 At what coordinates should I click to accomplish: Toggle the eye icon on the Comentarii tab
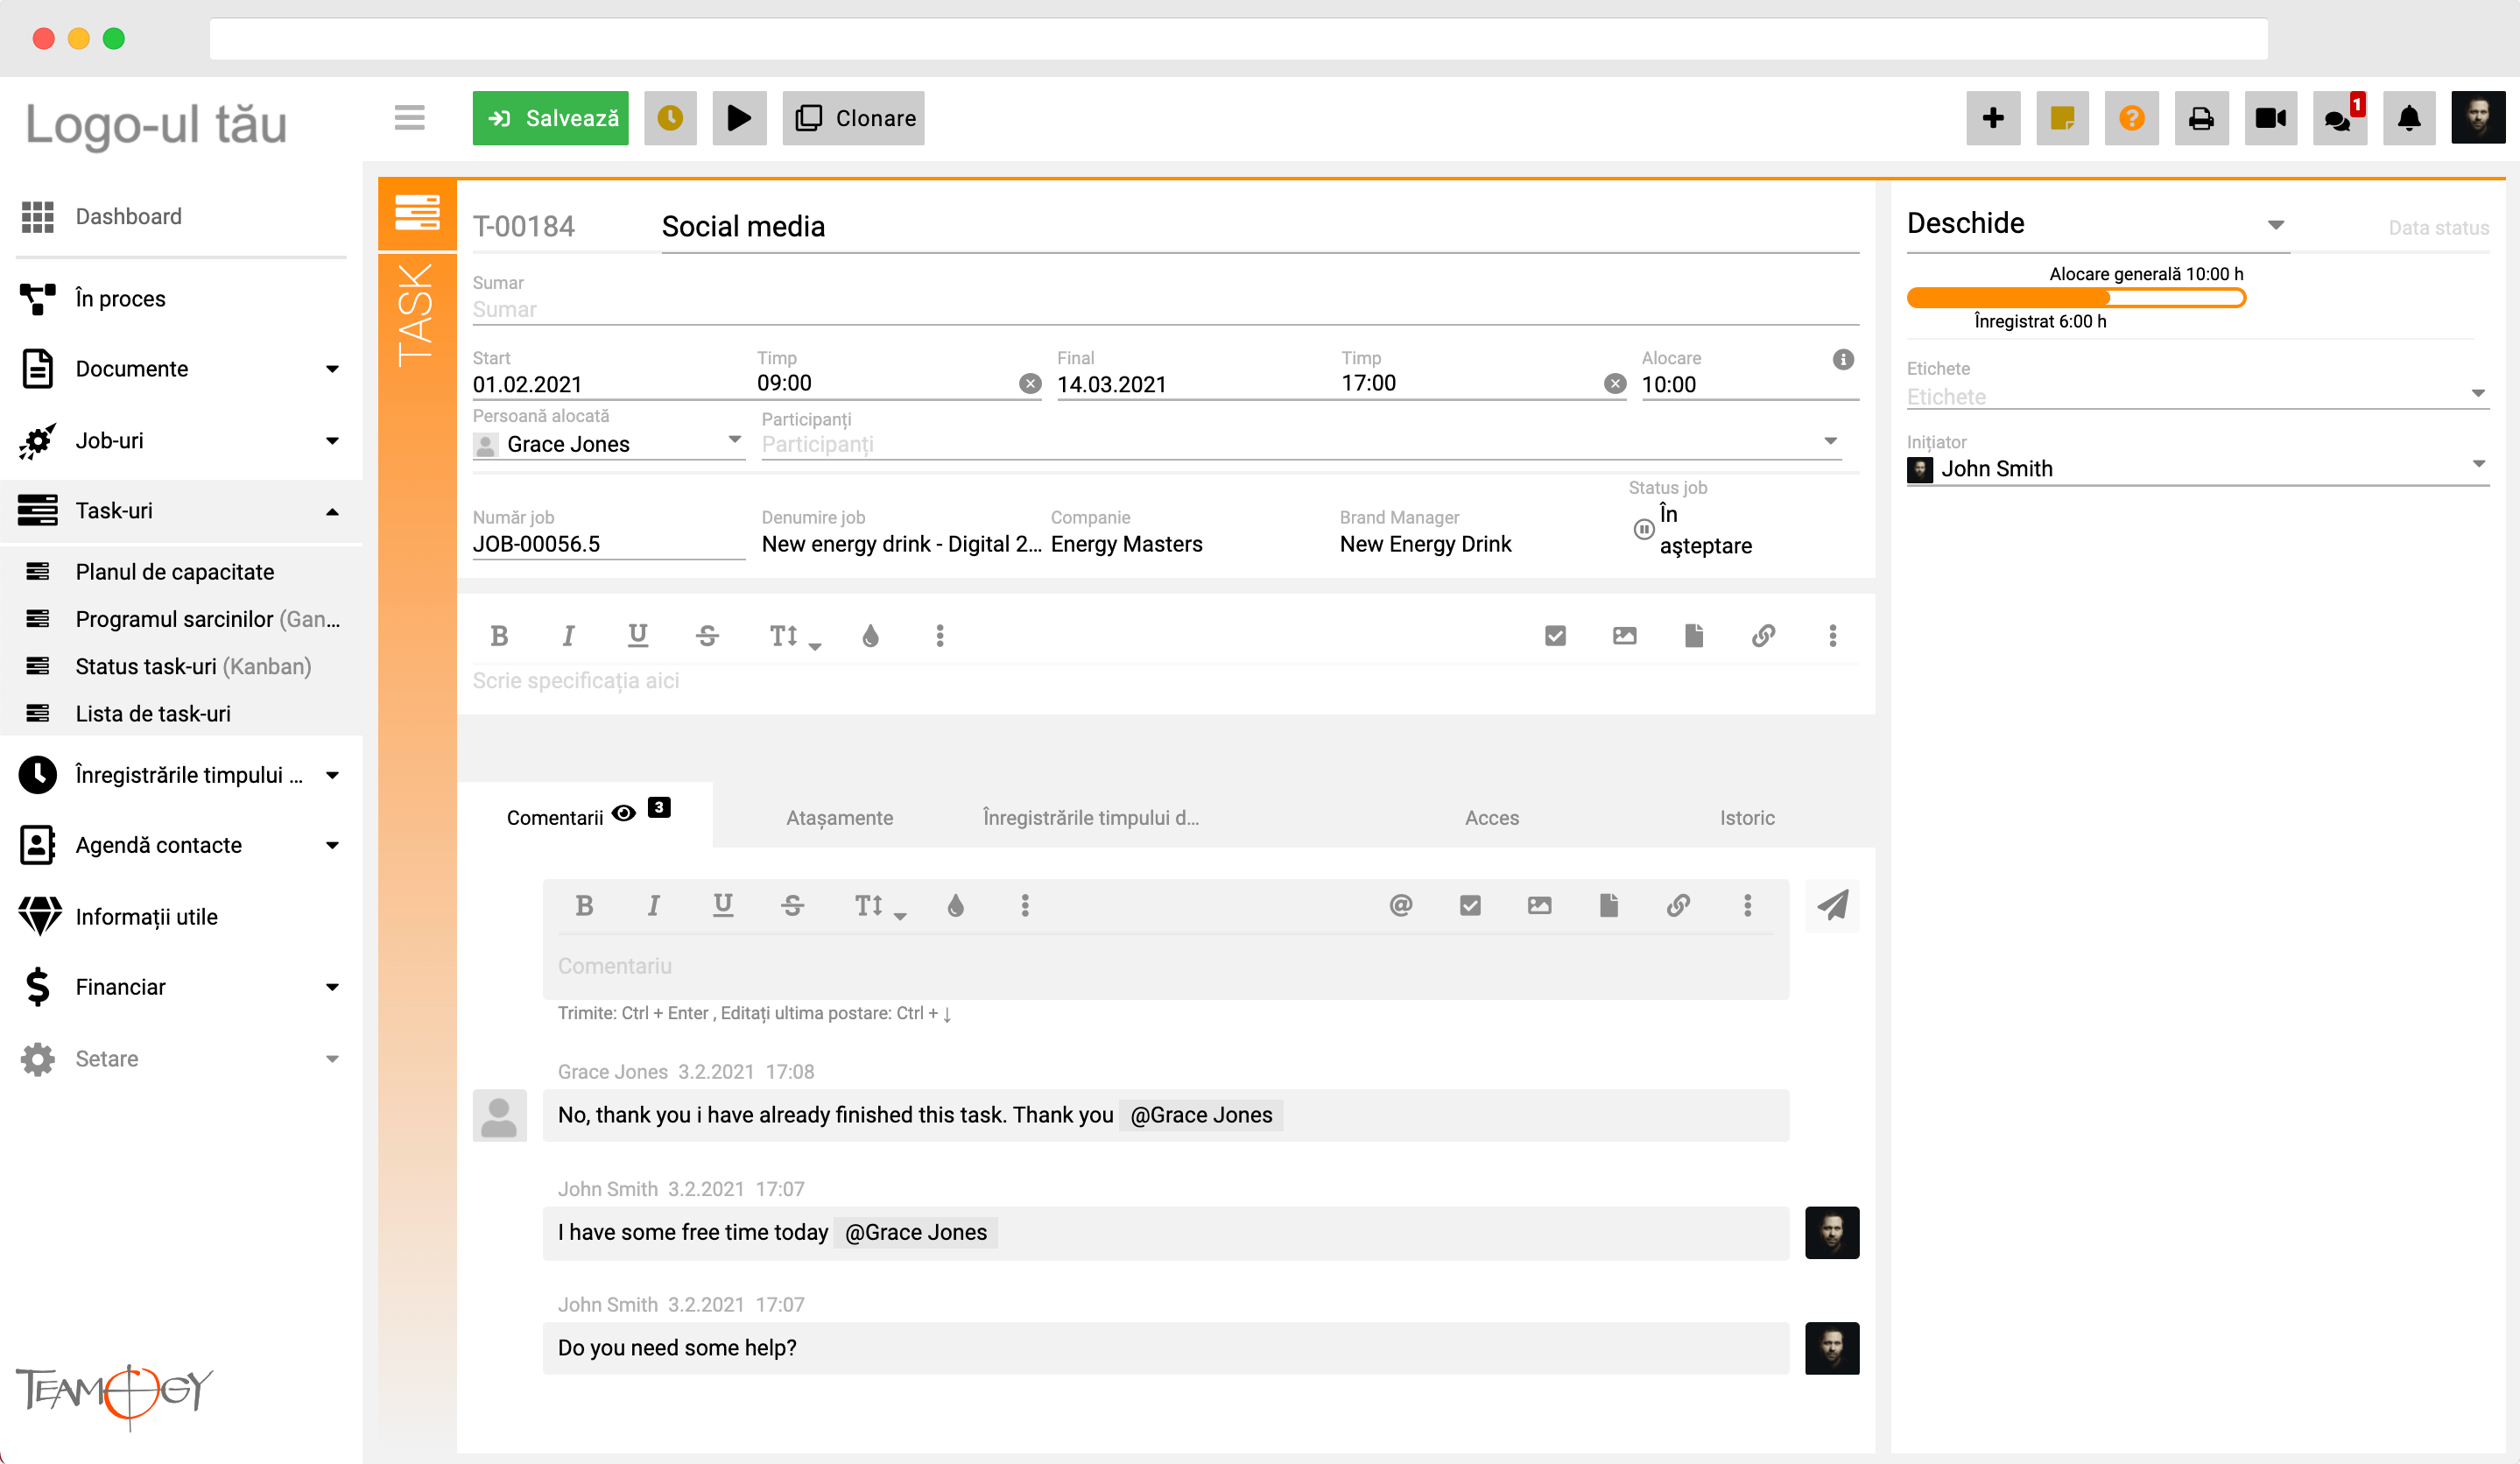(624, 813)
